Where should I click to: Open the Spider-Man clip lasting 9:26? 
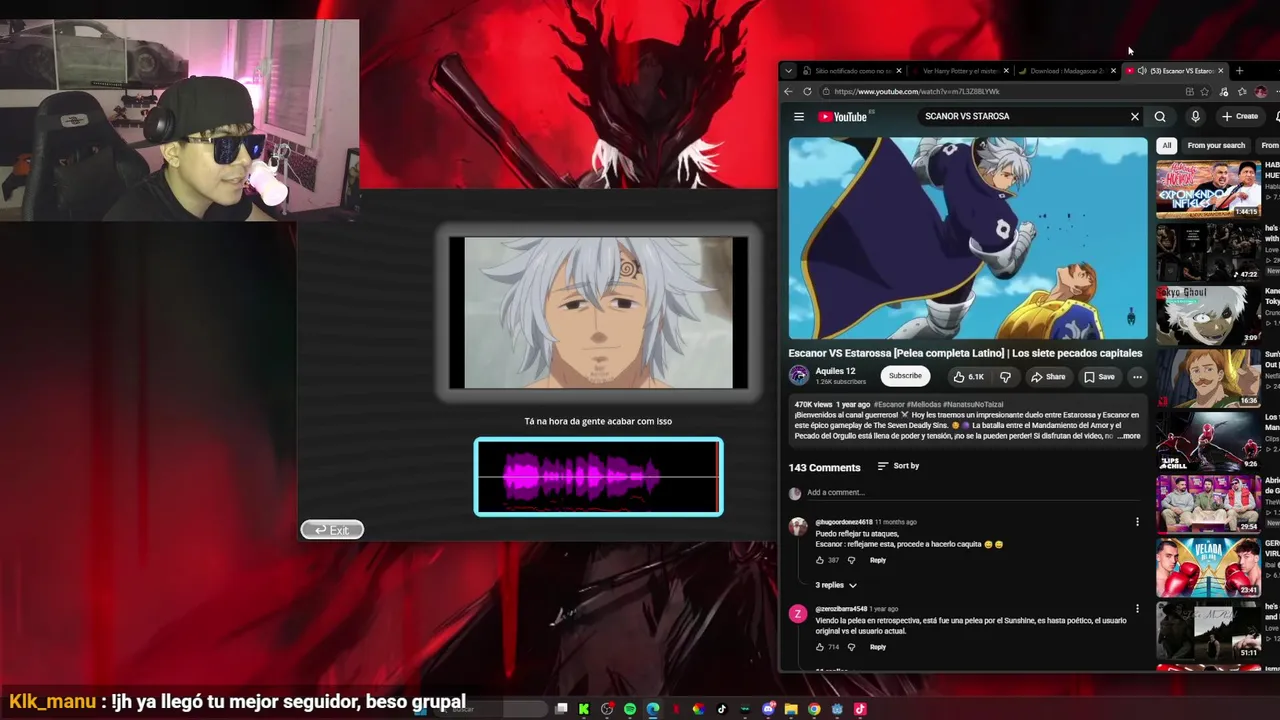coord(1208,441)
